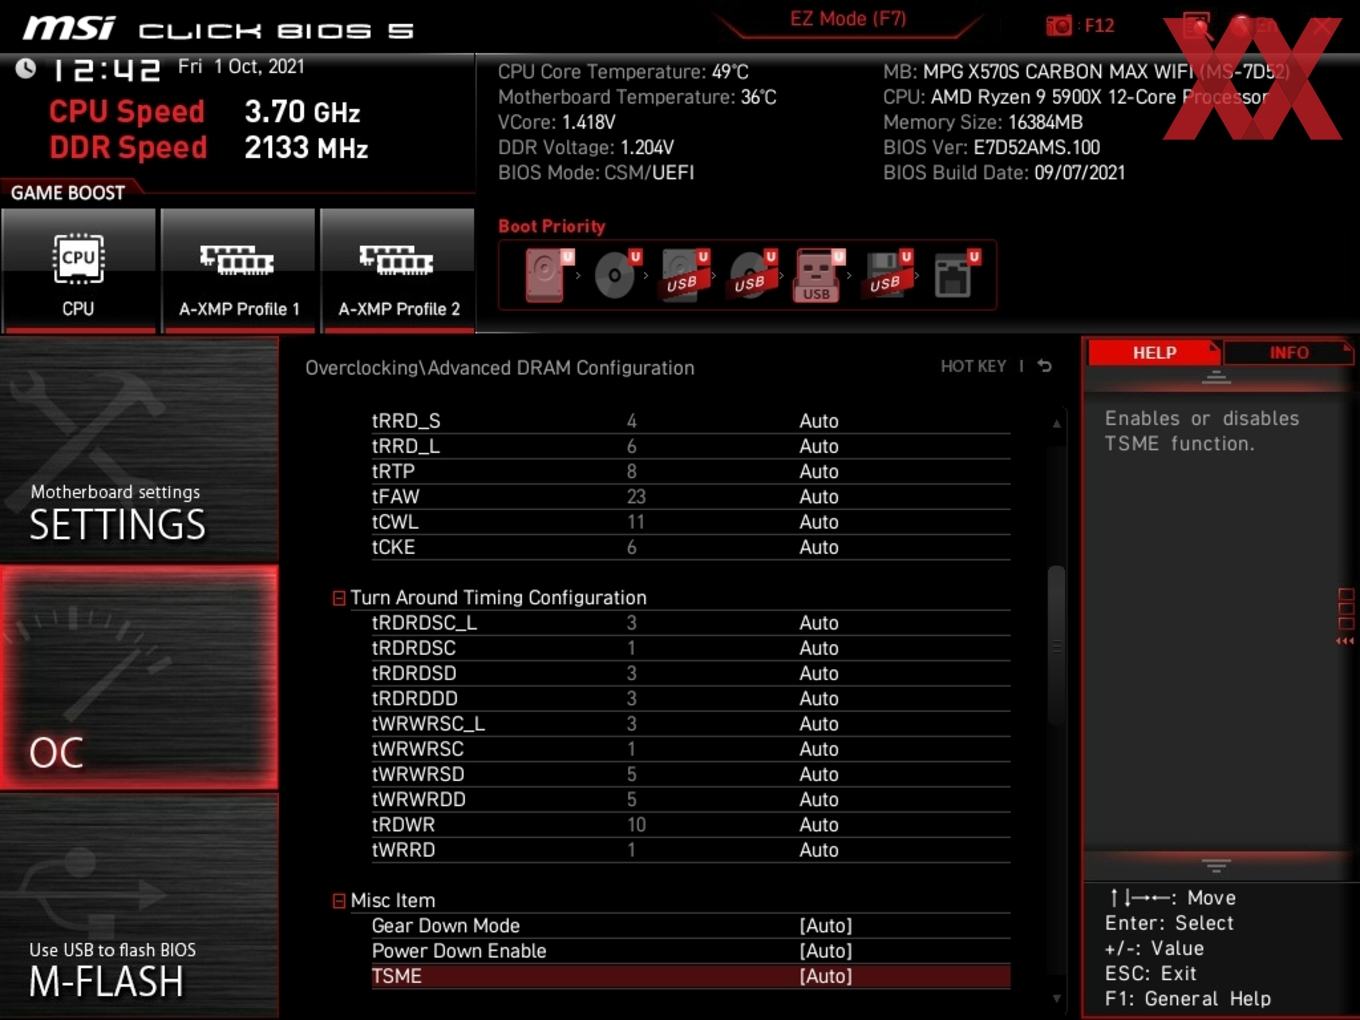Click the tRDRDSC row label
The image size is (1360, 1020).
point(414,648)
